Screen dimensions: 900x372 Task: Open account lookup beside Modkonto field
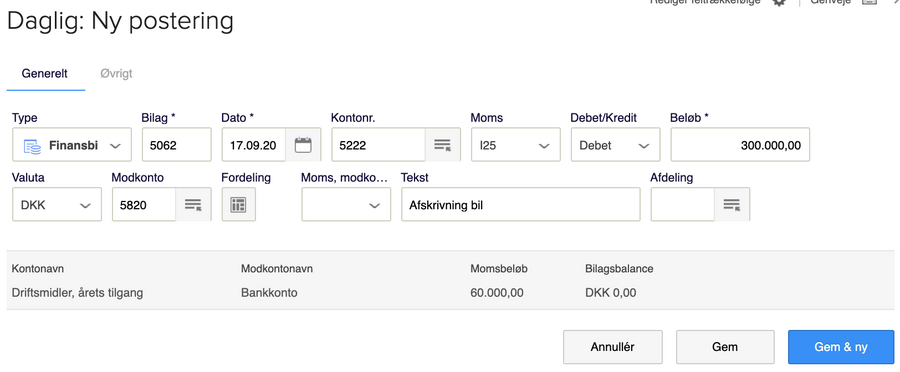[x=193, y=204]
